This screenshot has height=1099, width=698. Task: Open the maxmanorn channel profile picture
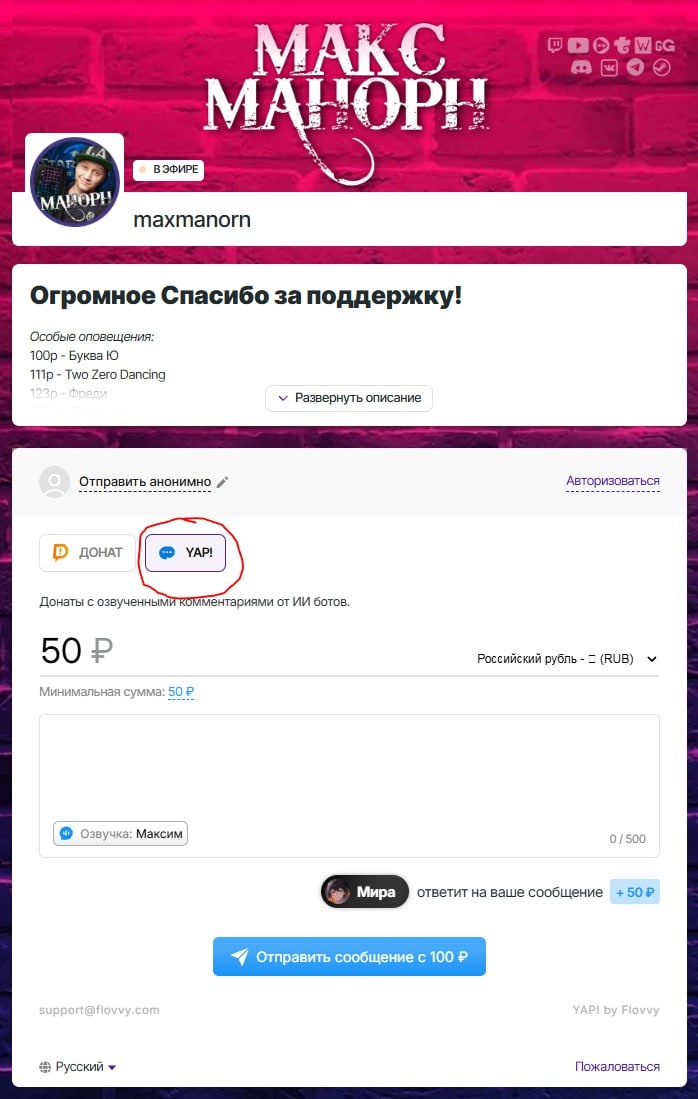(75, 182)
